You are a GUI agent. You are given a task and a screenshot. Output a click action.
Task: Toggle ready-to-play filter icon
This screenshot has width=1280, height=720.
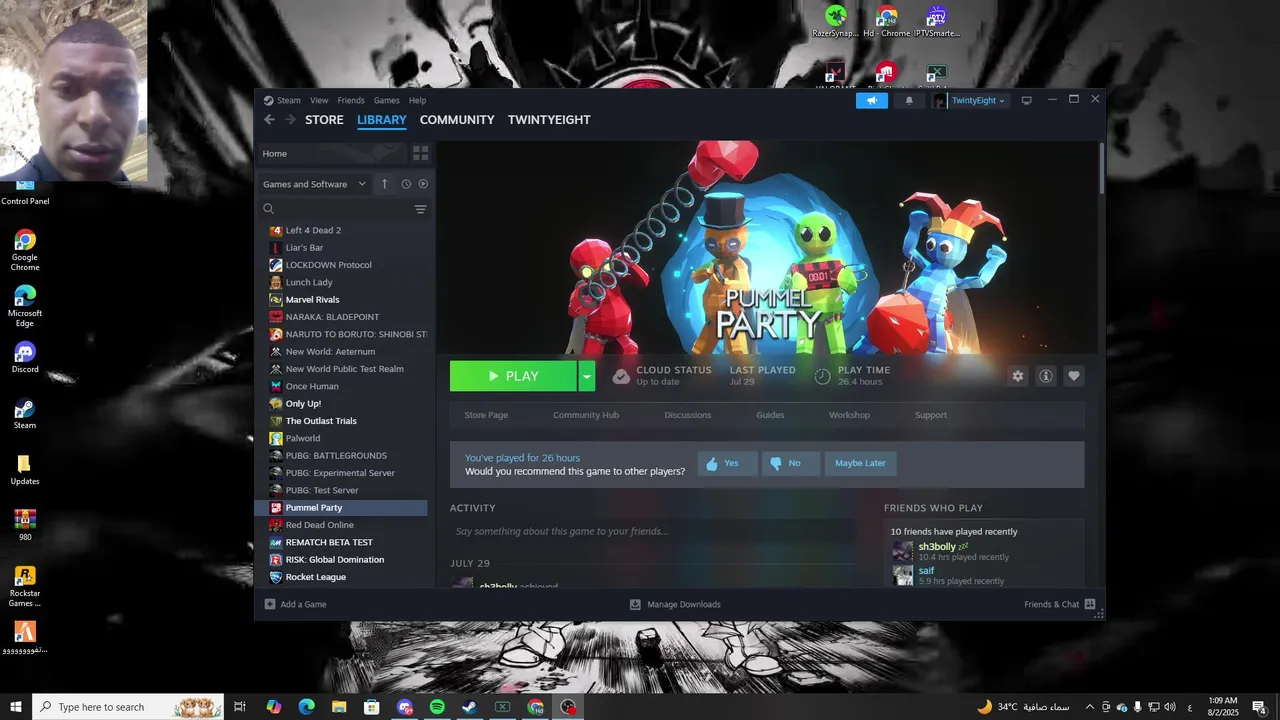[423, 184]
